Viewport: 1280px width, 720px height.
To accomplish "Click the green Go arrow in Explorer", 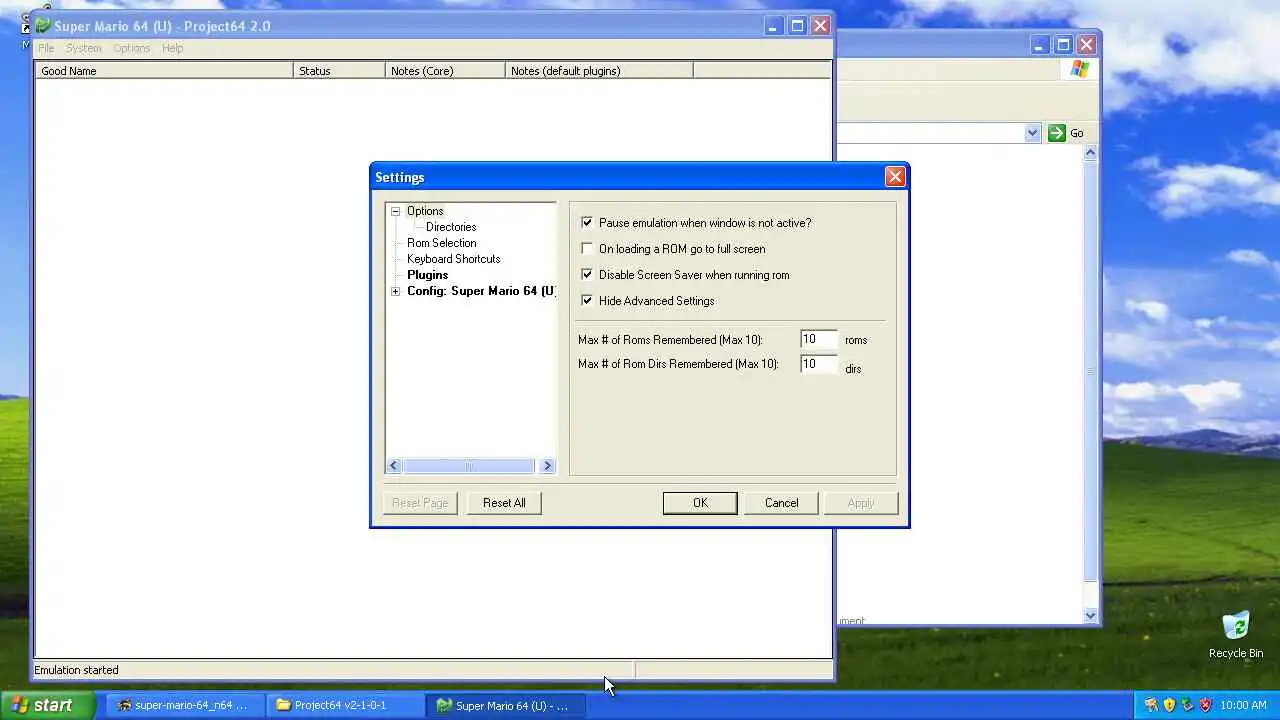I will (1057, 133).
